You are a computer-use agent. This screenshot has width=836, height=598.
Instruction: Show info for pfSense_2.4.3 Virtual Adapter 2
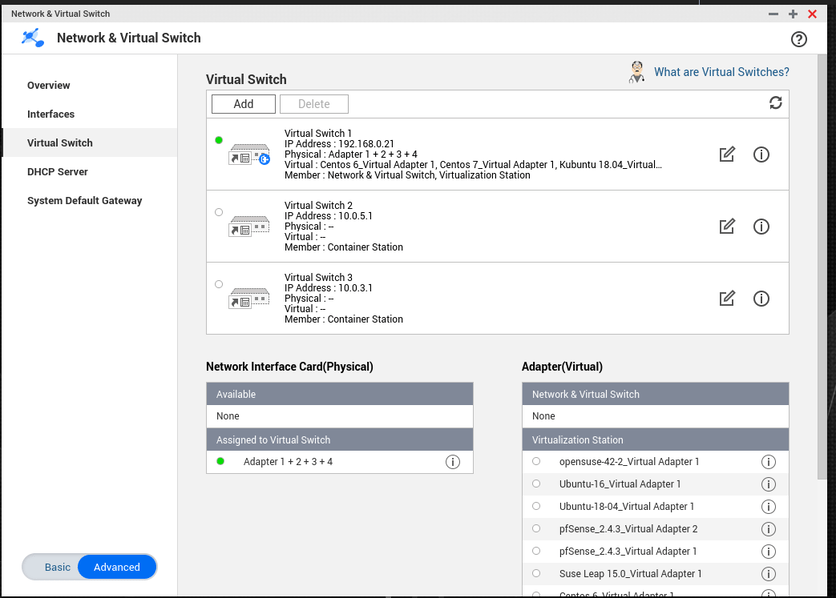pyautogui.click(x=768, y=529)
